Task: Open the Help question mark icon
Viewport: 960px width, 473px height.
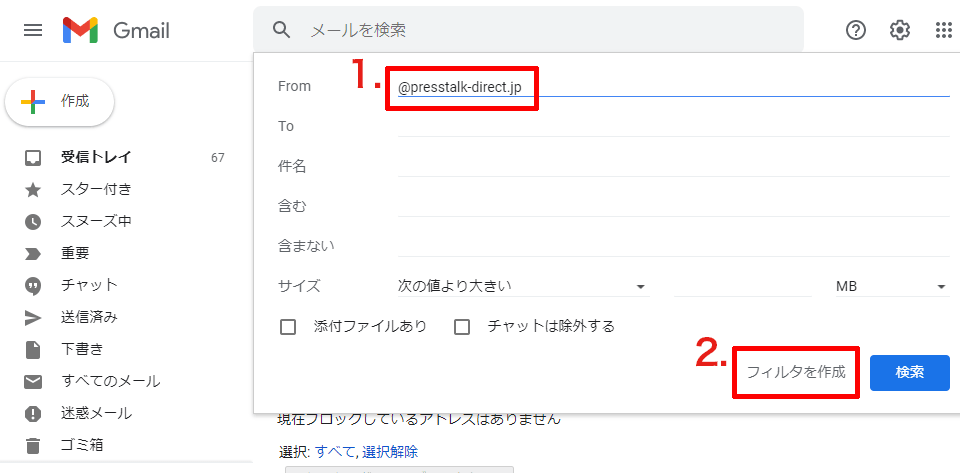Action: (855, 30)
